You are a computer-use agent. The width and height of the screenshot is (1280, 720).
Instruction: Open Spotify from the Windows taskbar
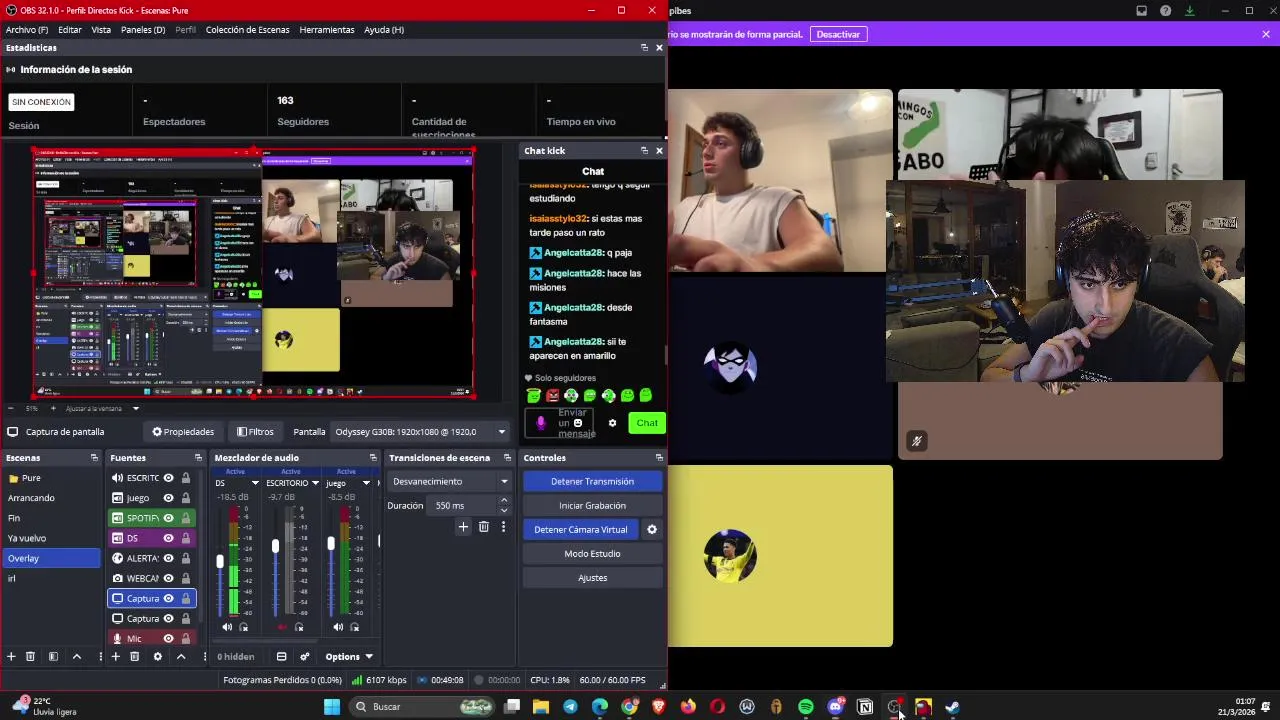click(x=806, y=707)
